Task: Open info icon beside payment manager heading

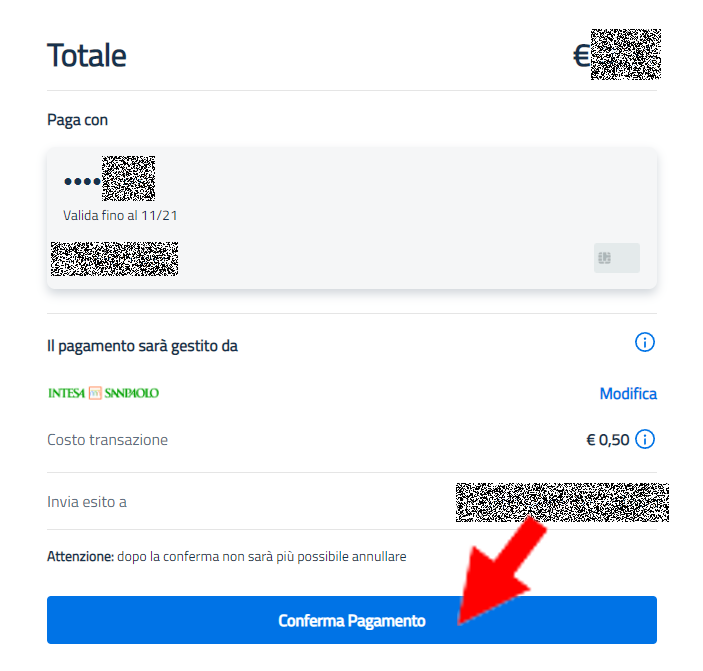Action: click(x=645, y=343)
